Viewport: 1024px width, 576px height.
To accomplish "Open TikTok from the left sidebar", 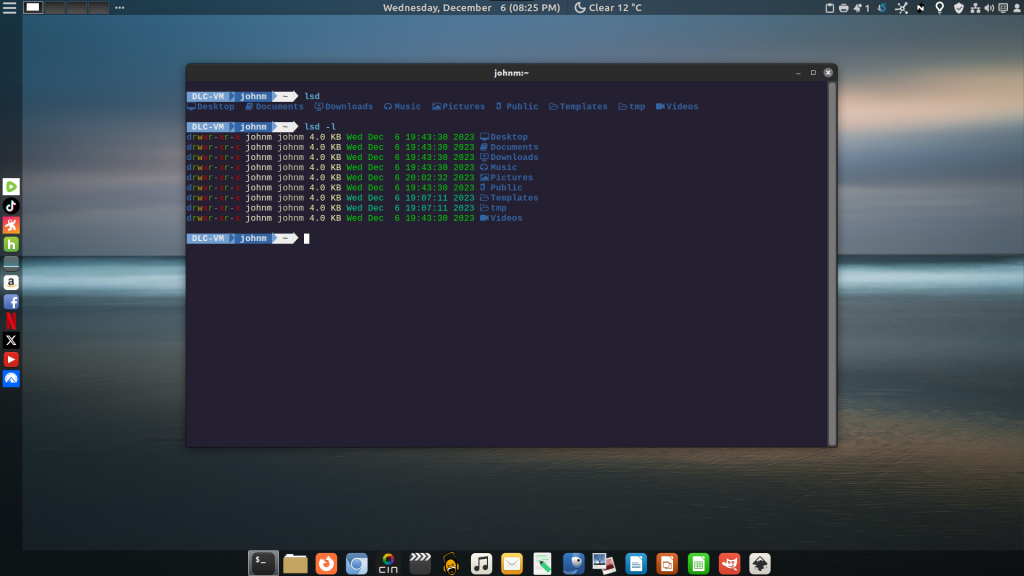I will click(x=11, y=206).
